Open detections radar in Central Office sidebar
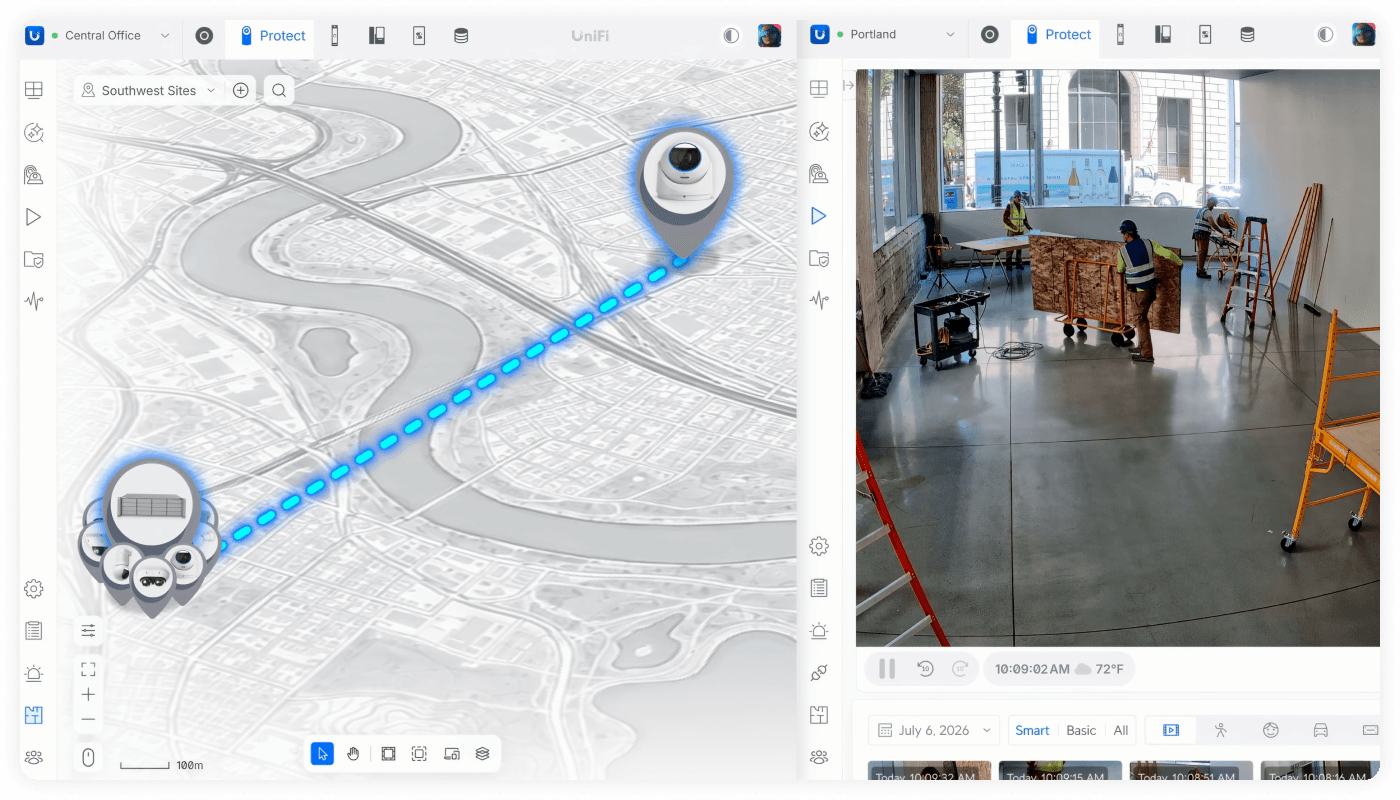 (34, 175)
